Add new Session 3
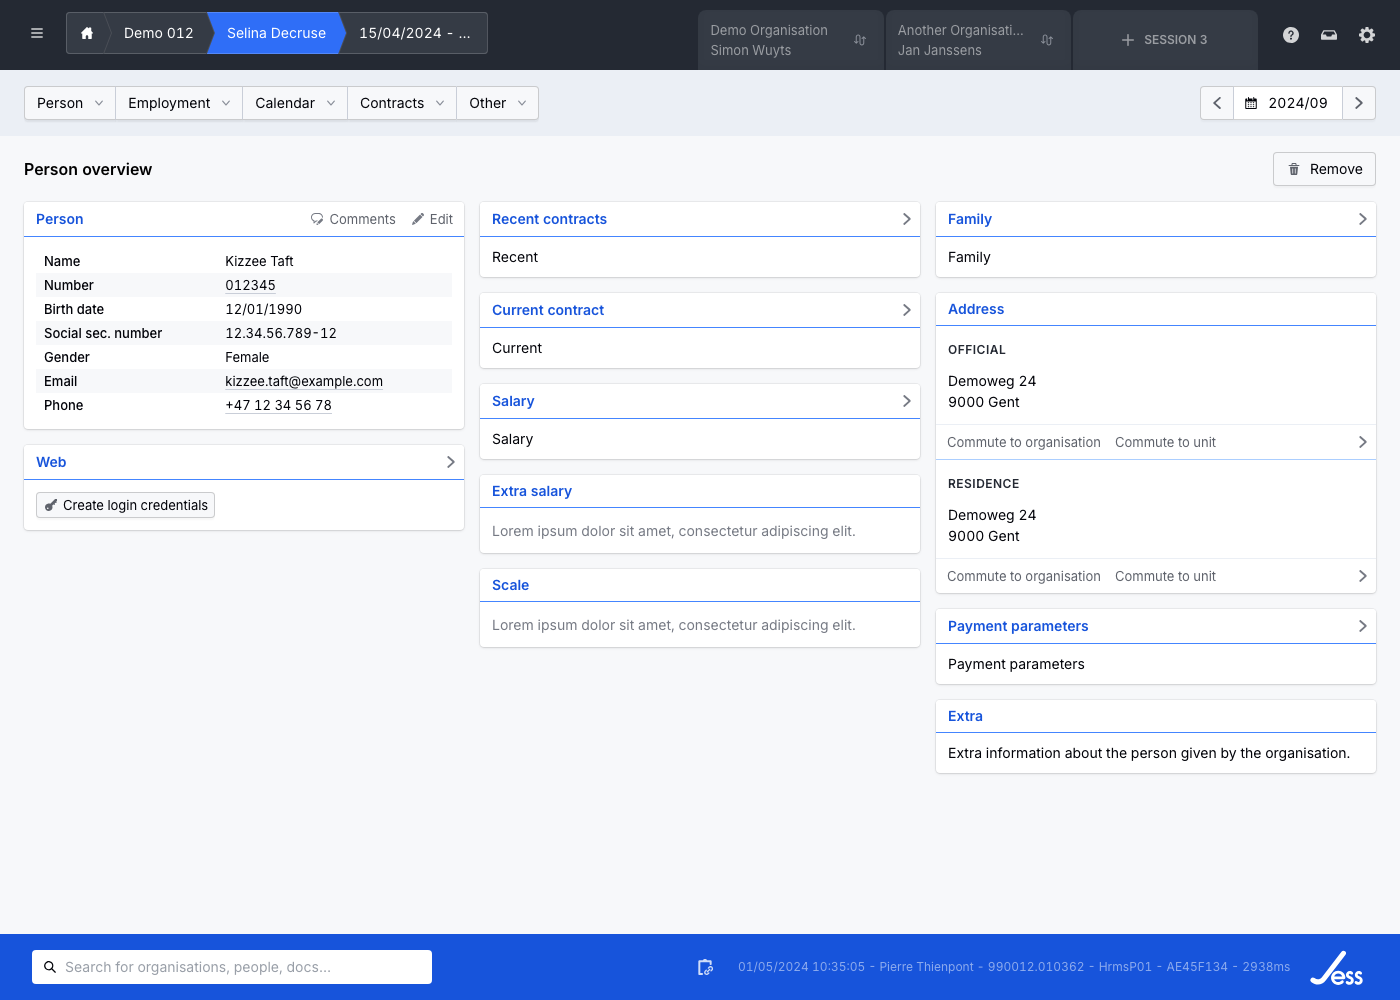The height and width of the screenshot is (1000, 1400). (1165, 40)
